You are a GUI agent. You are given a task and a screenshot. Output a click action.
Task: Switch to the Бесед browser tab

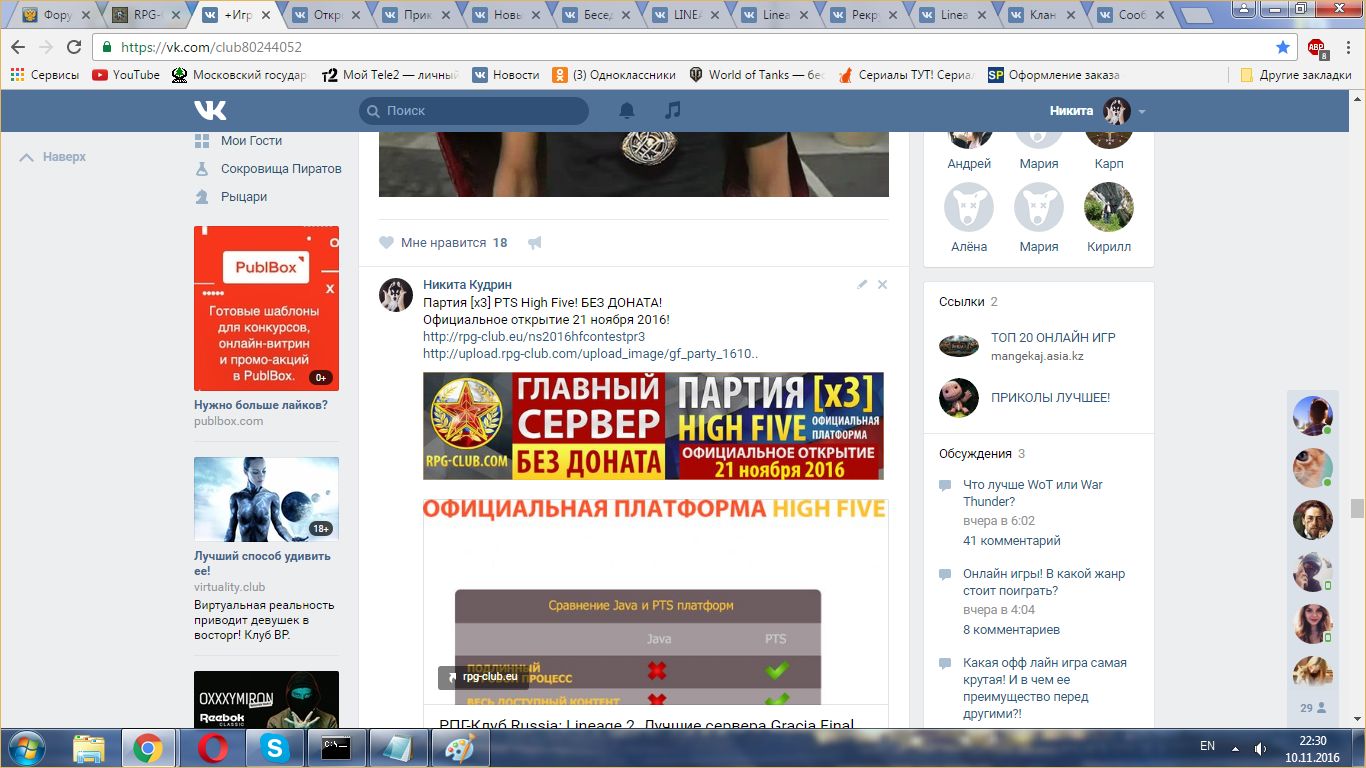click(597, 15)
